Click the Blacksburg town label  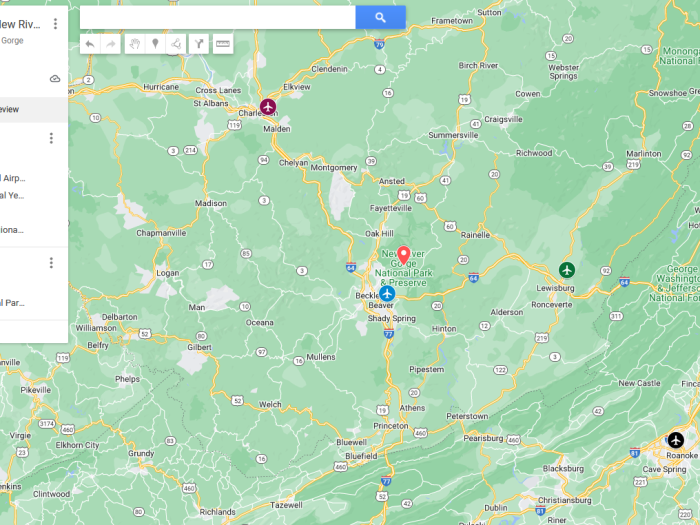563,468
